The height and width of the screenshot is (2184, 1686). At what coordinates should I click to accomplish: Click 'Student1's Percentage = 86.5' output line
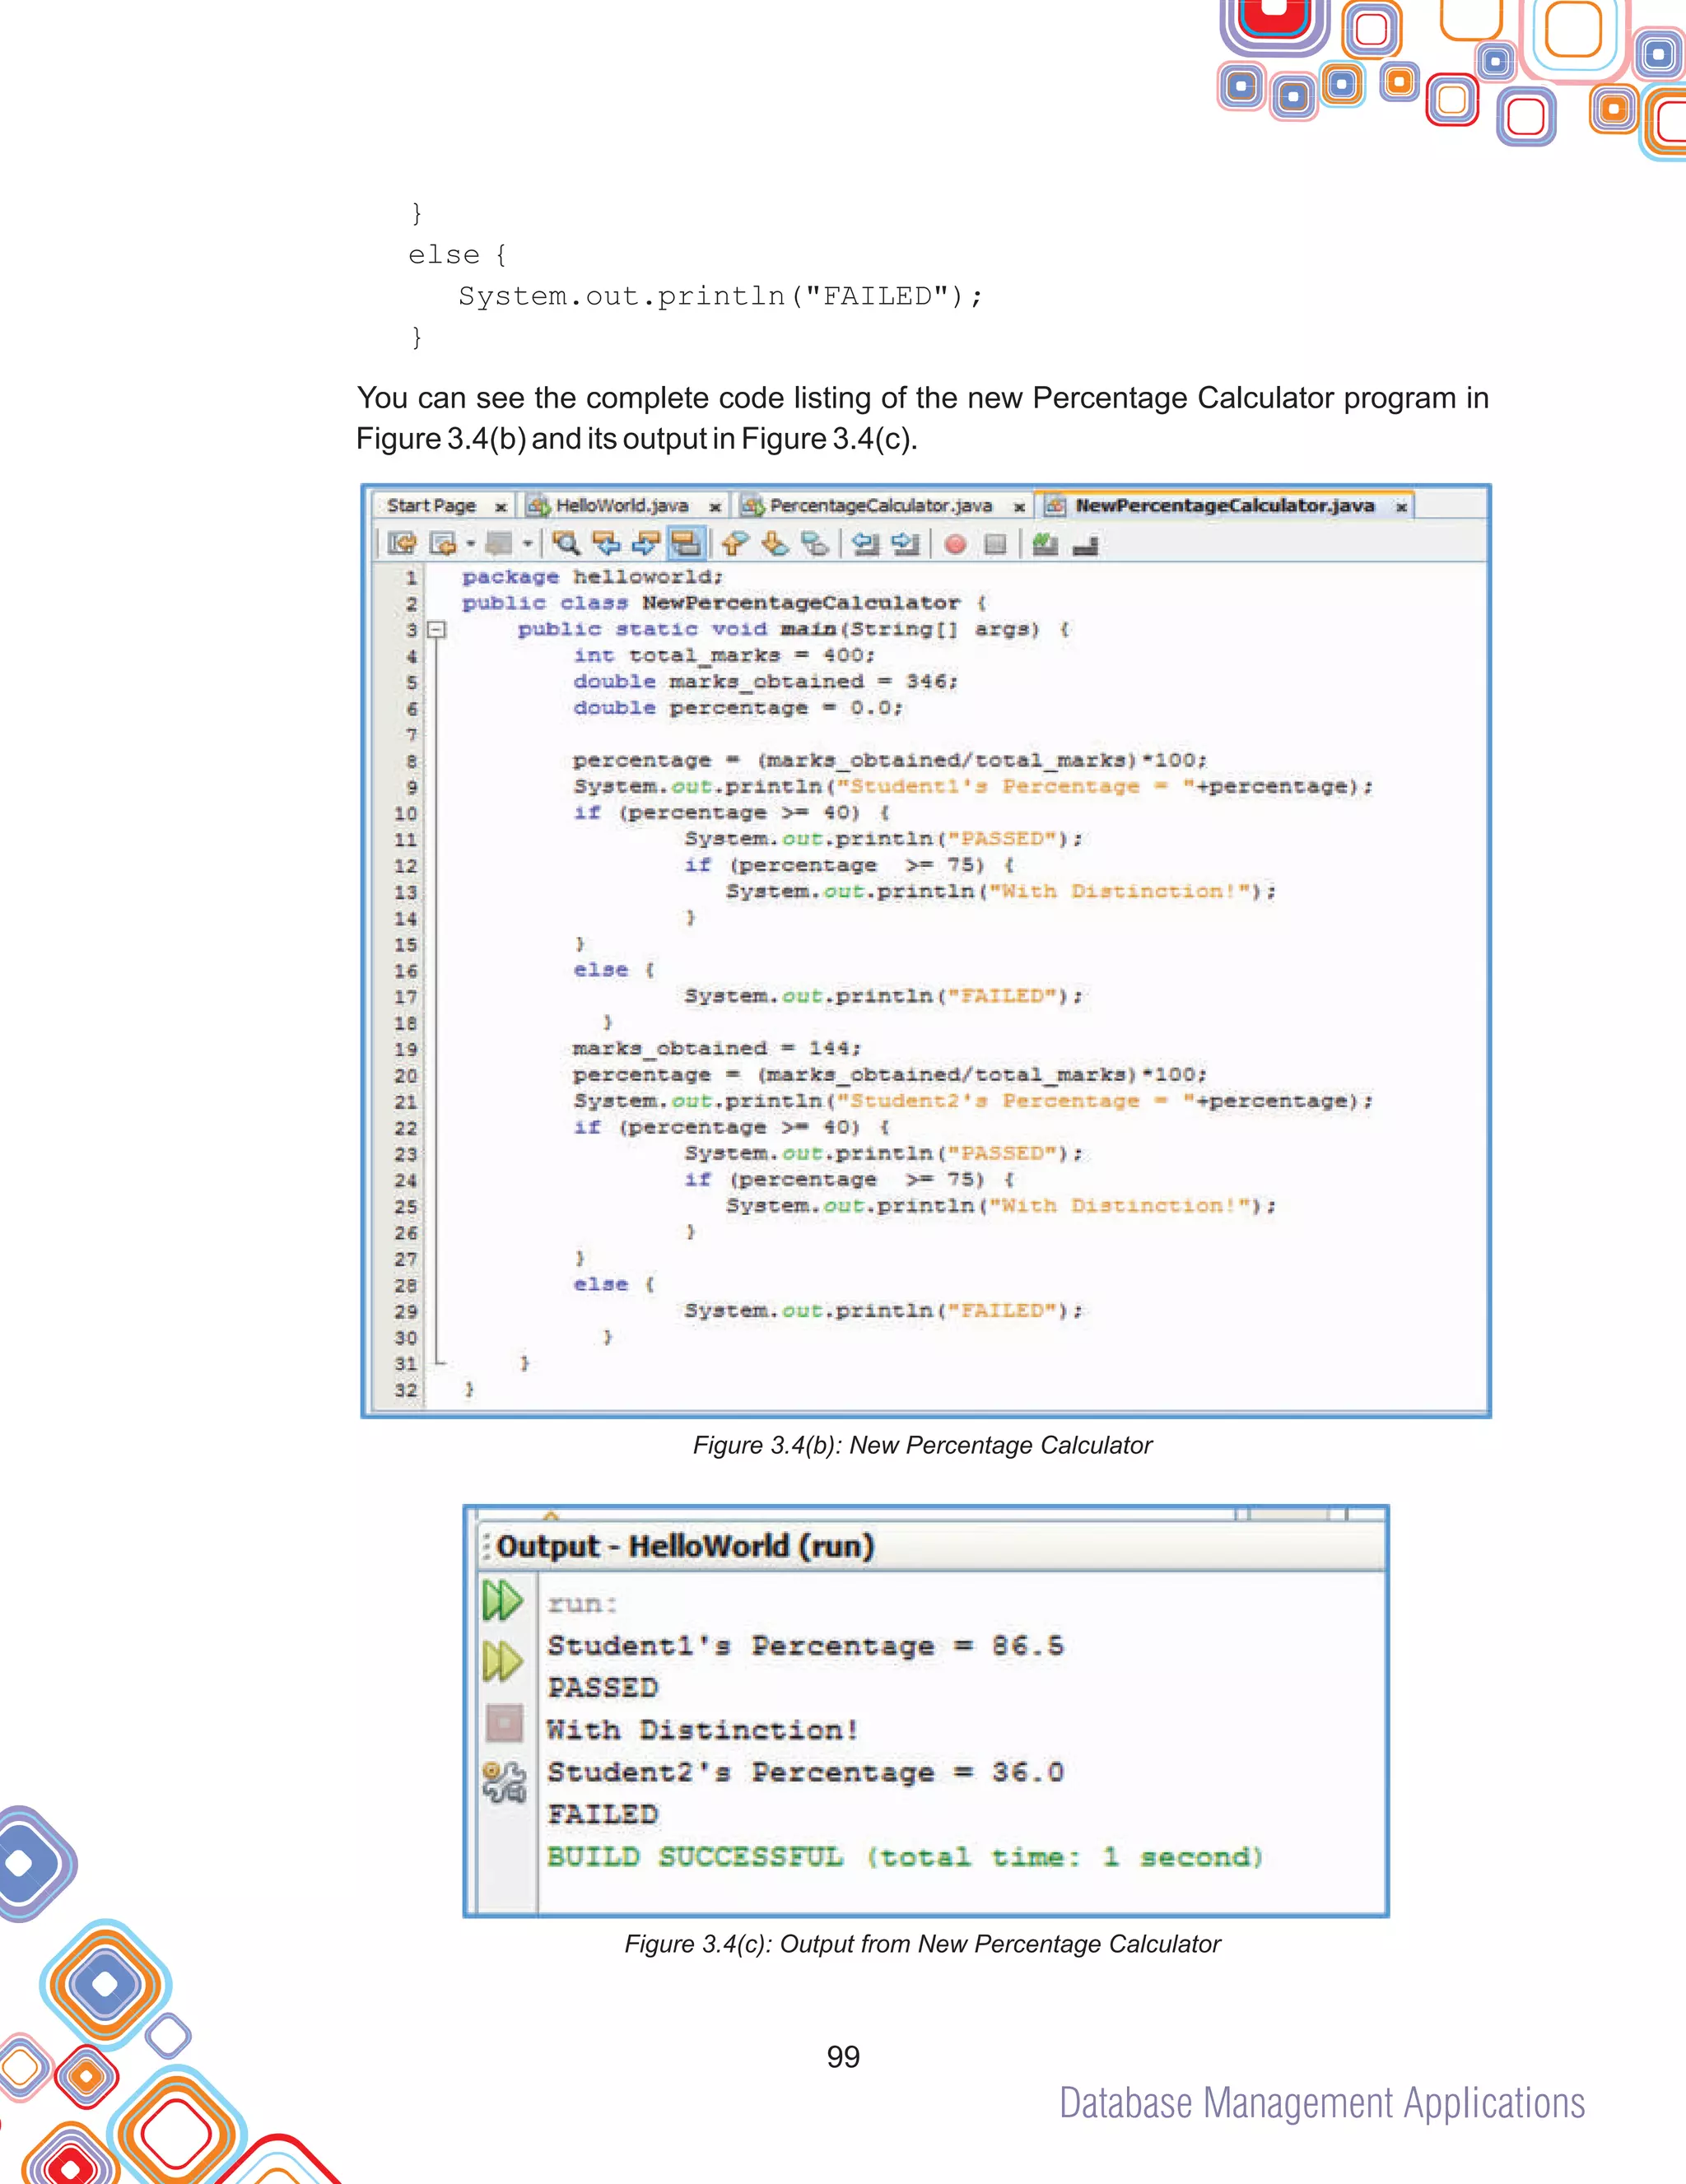[806, 1646]
